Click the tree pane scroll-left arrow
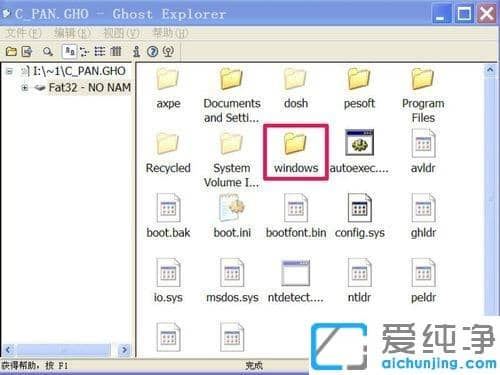500x375 pixels. (x=8, y=350)
